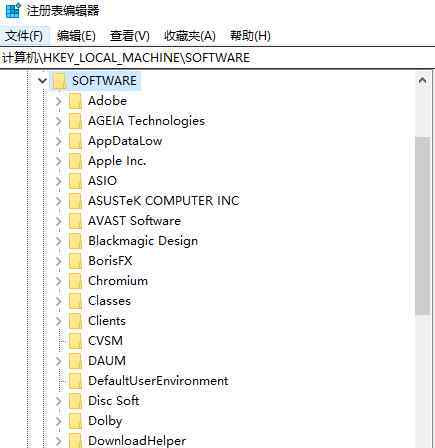Click the Dolby folder icon

pos(75,421)
